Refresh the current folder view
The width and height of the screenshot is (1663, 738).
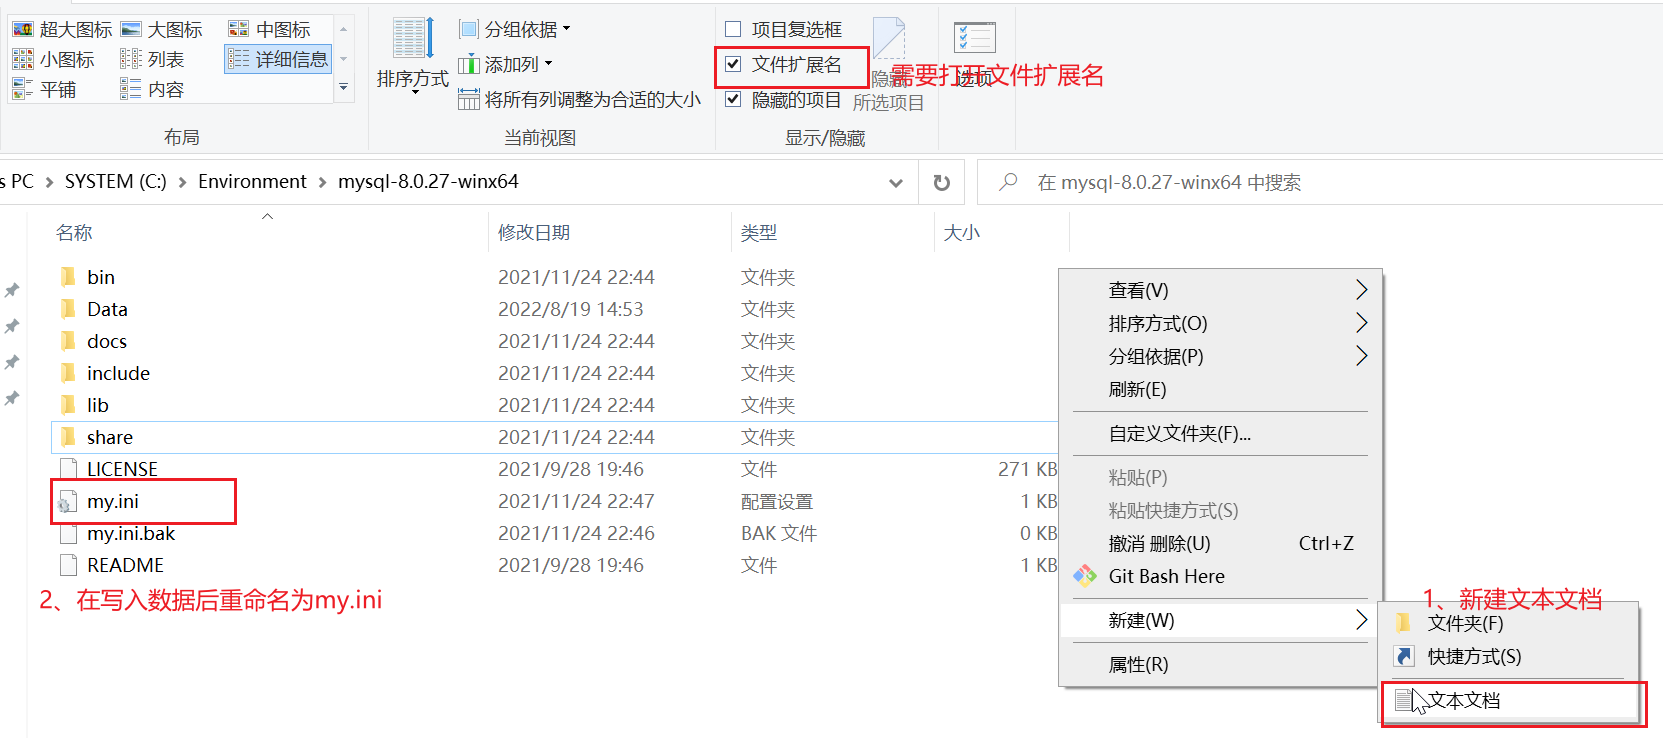941,182
